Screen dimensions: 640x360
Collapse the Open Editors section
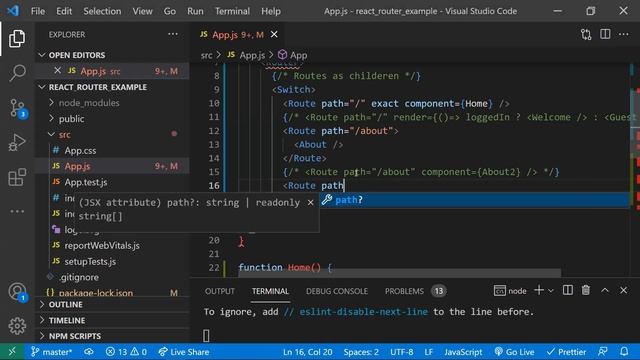[112, 55]
